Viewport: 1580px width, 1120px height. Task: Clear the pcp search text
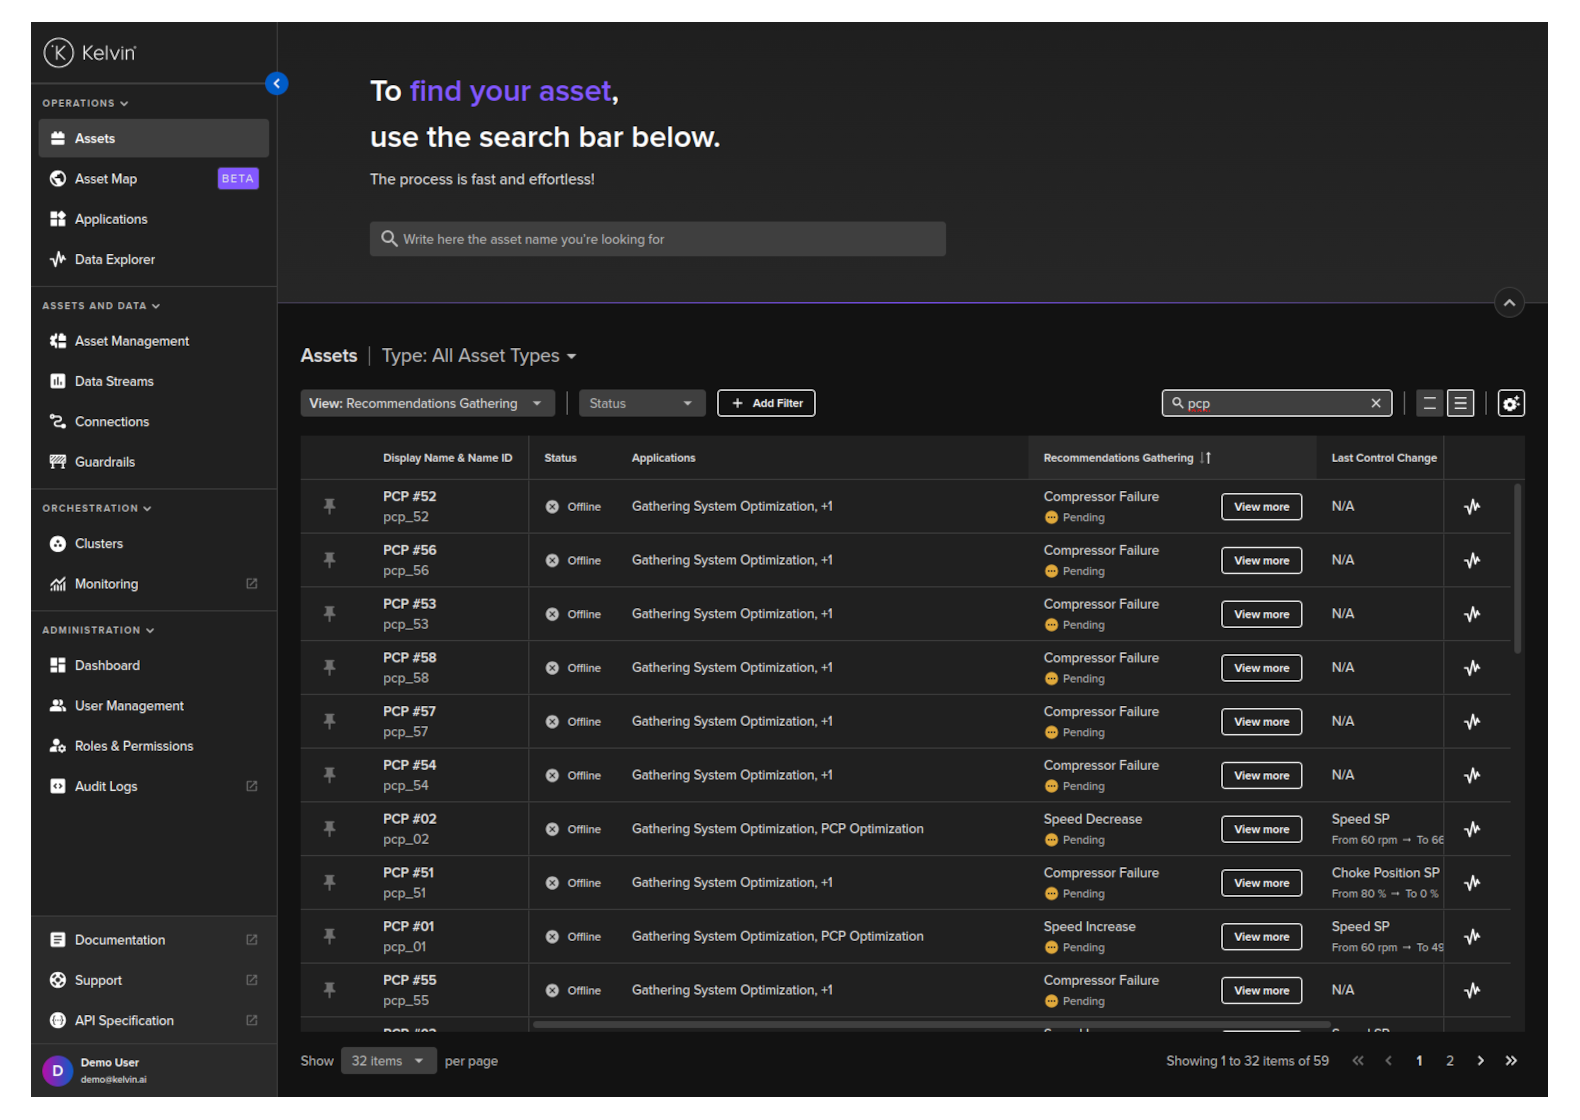[1375, 404]
